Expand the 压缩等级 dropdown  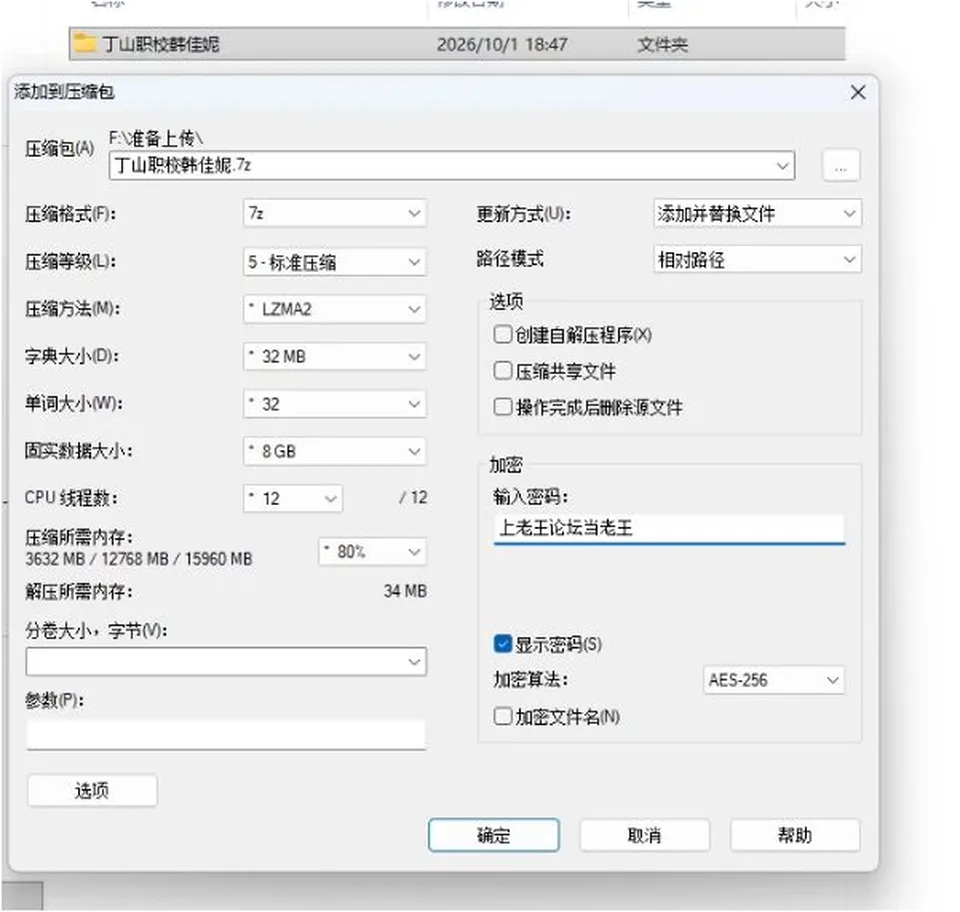pyautogui.click(x=334, y=262)
